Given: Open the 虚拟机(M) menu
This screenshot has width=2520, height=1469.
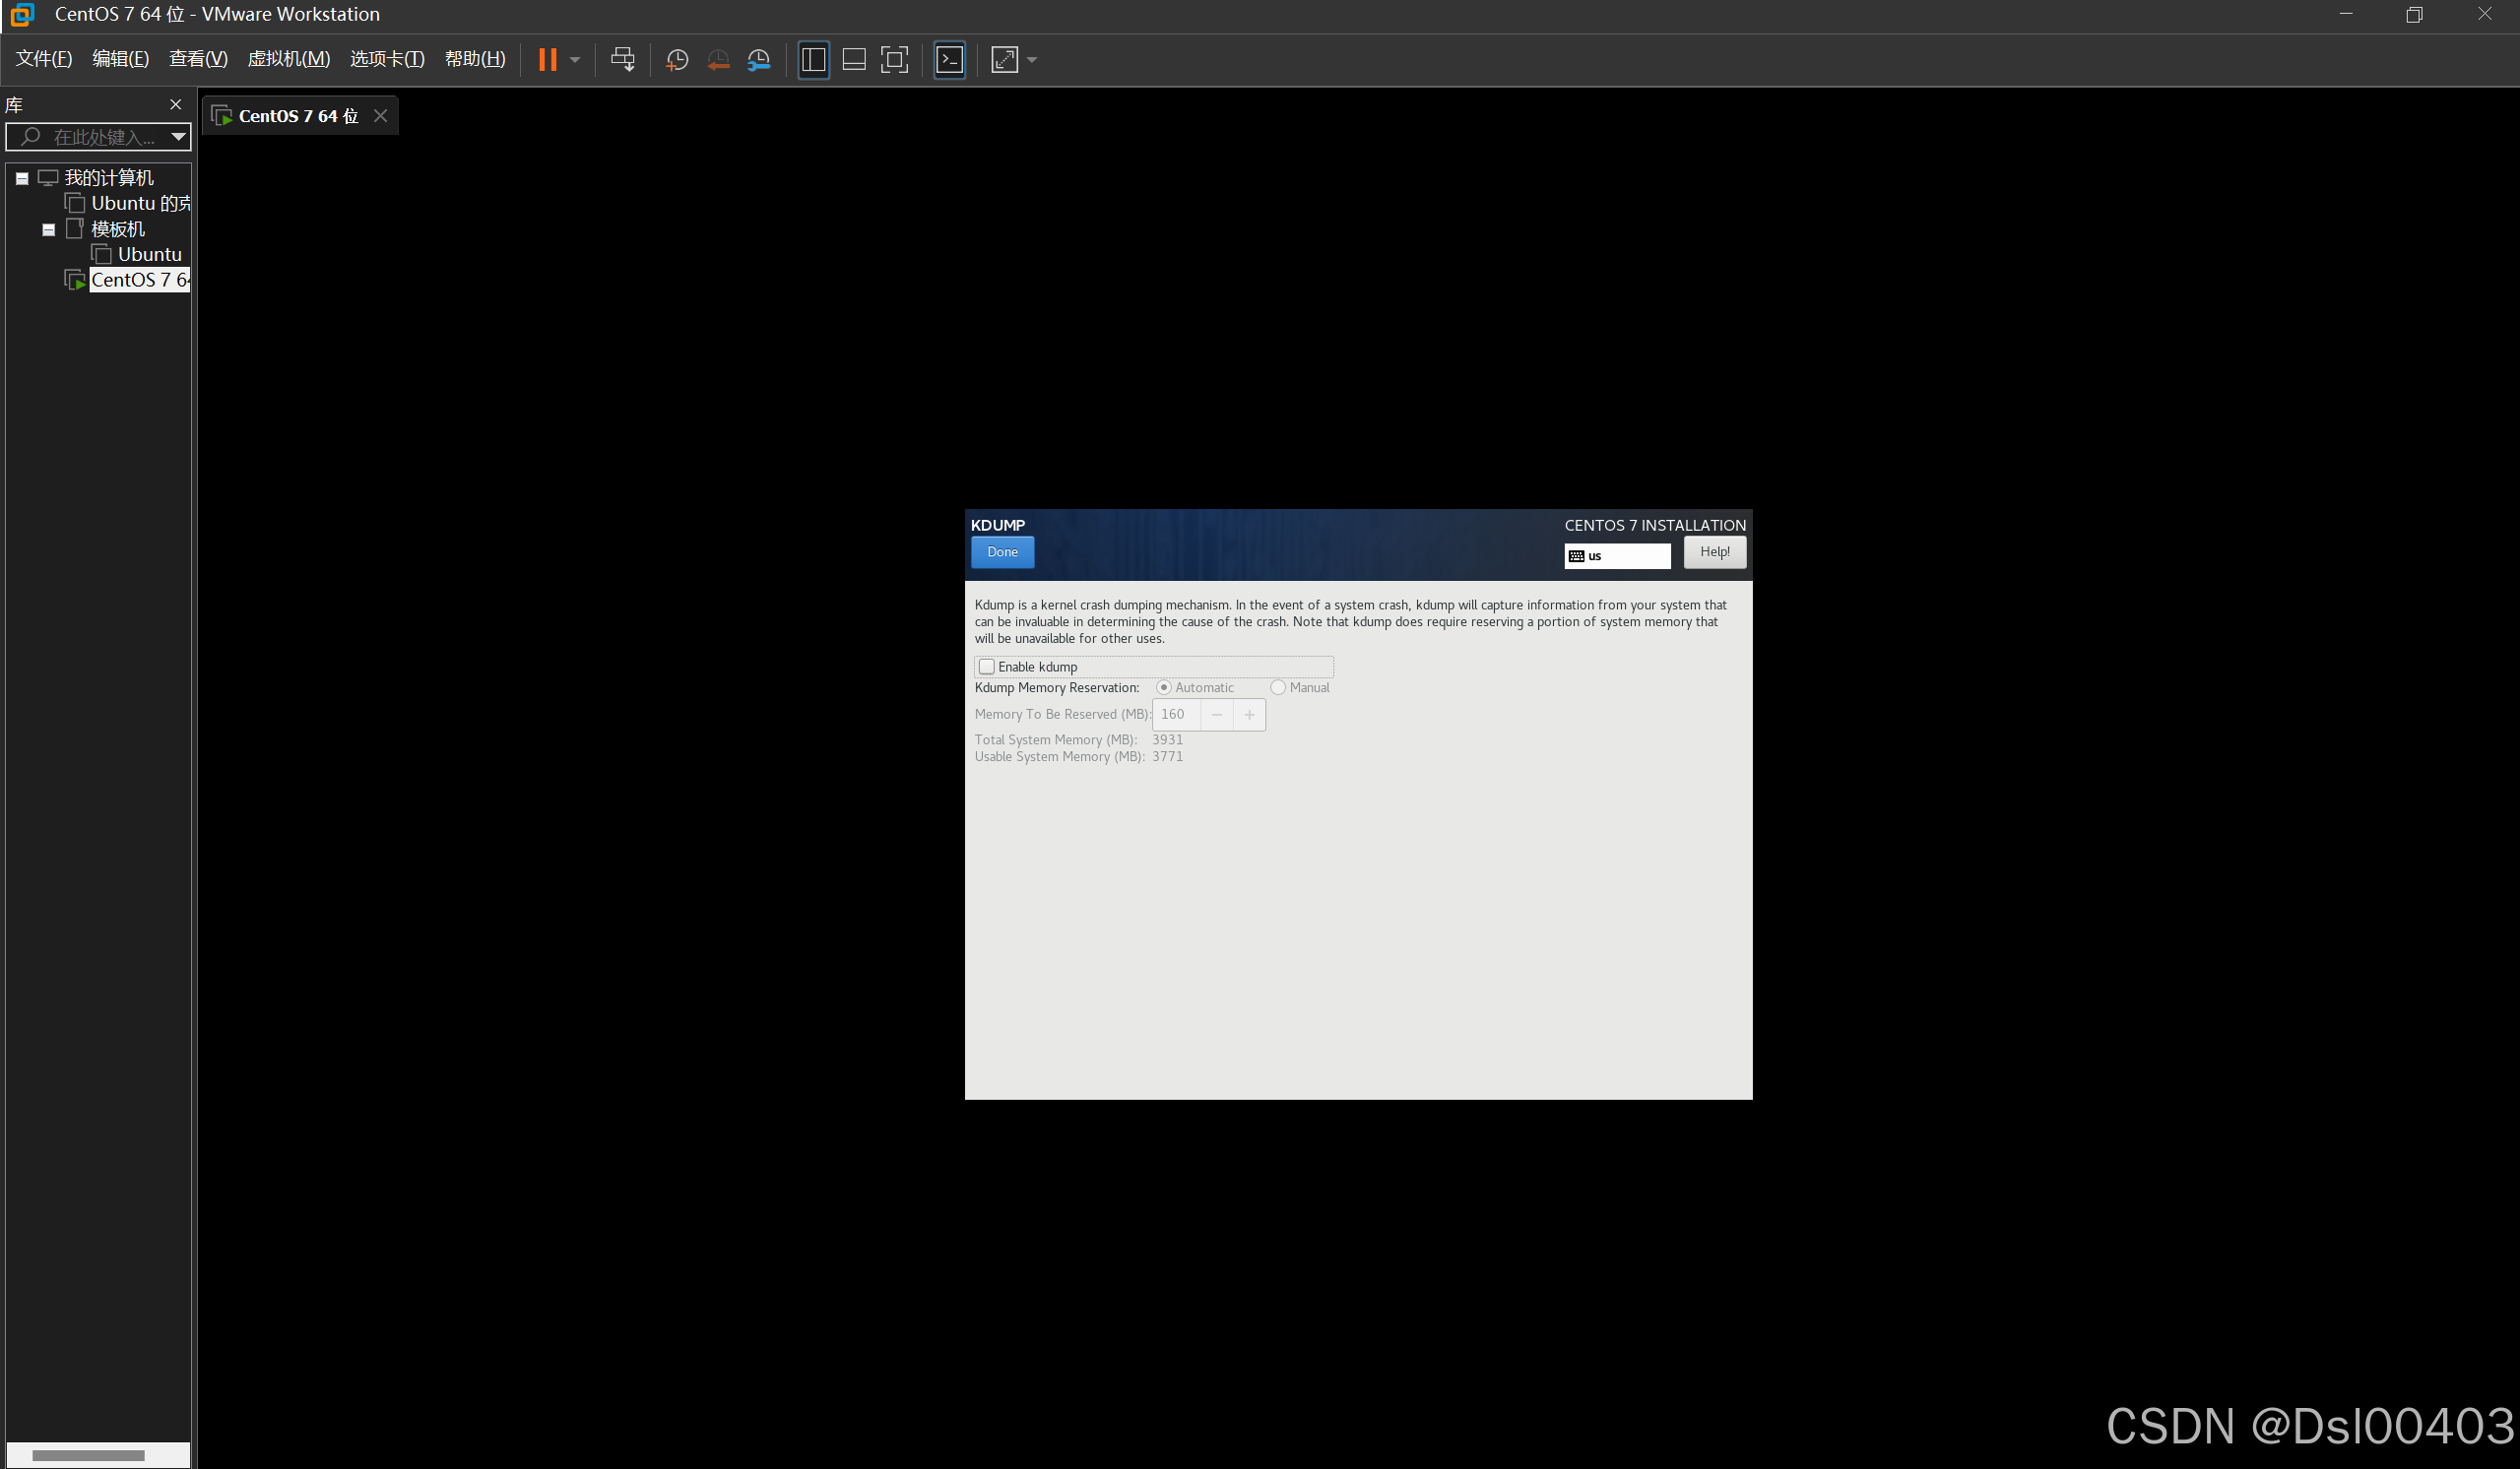Looking at the screenshot, I should 289,59.
